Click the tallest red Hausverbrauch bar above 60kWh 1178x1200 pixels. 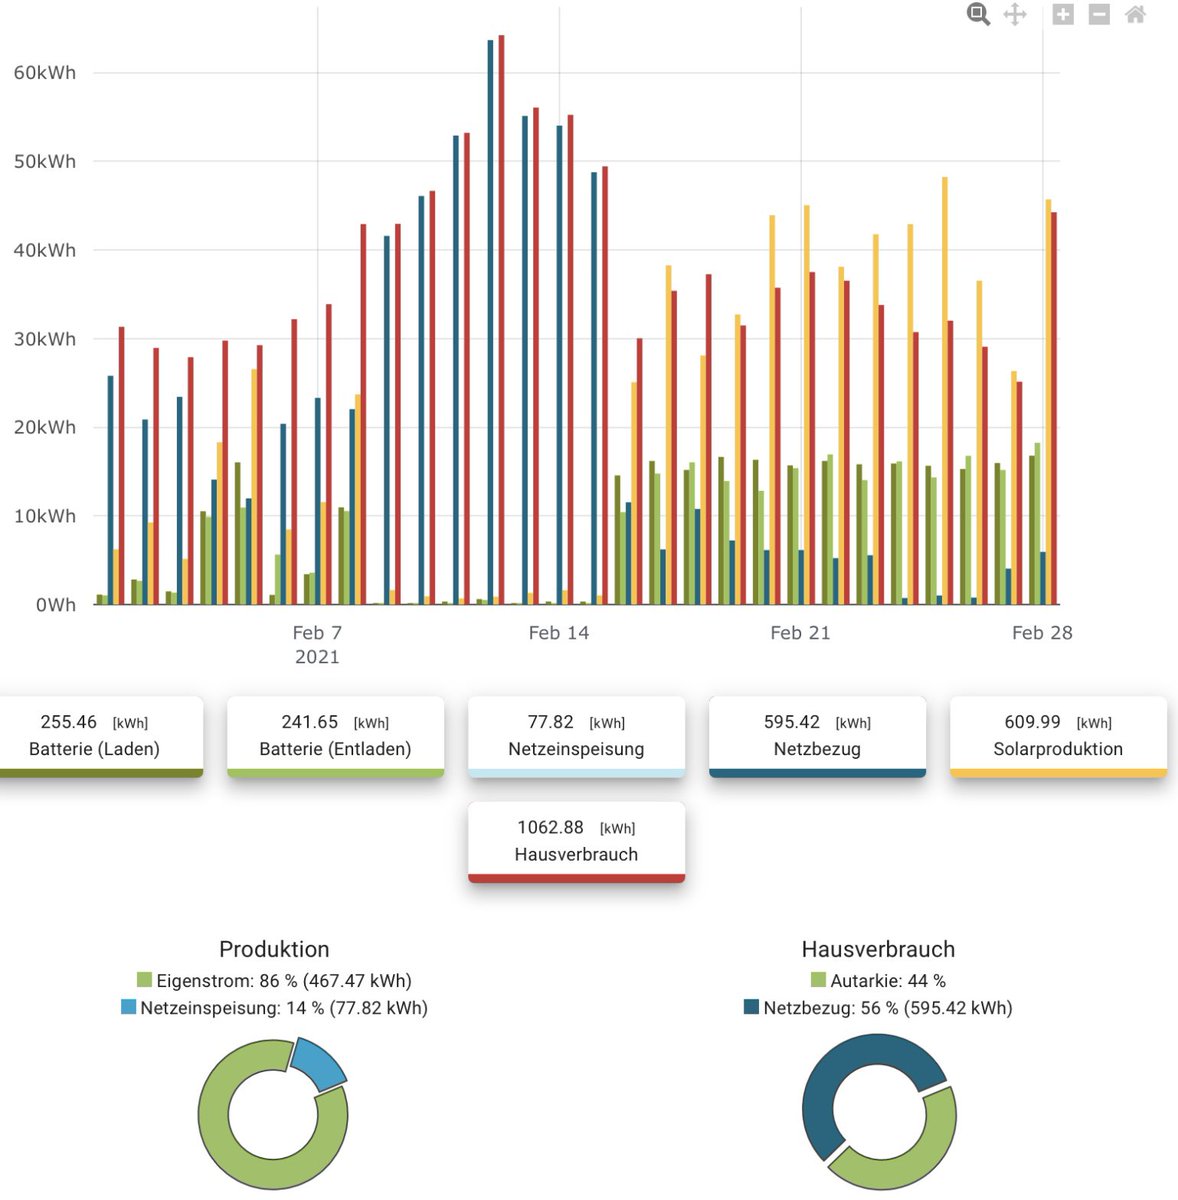[501, 320]
